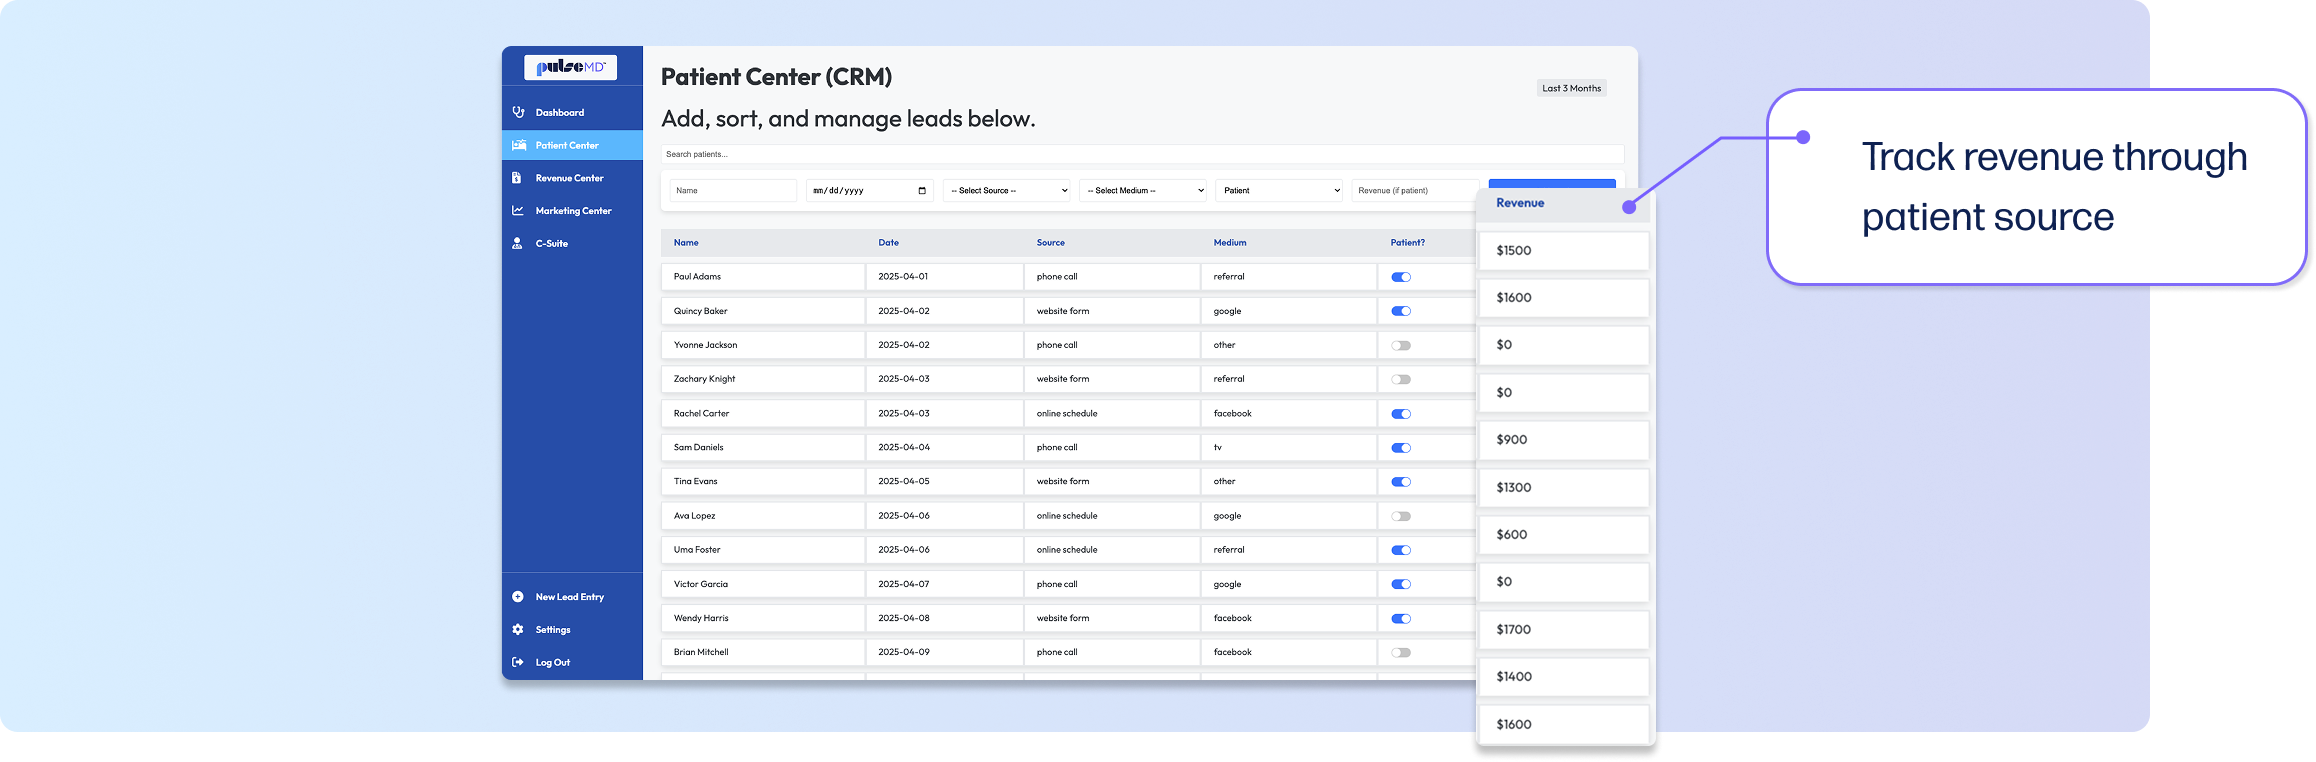Click the mm/dd/yyyy date field
The height and width of the screenshot is (762, 2316).
tap(870, 190)
